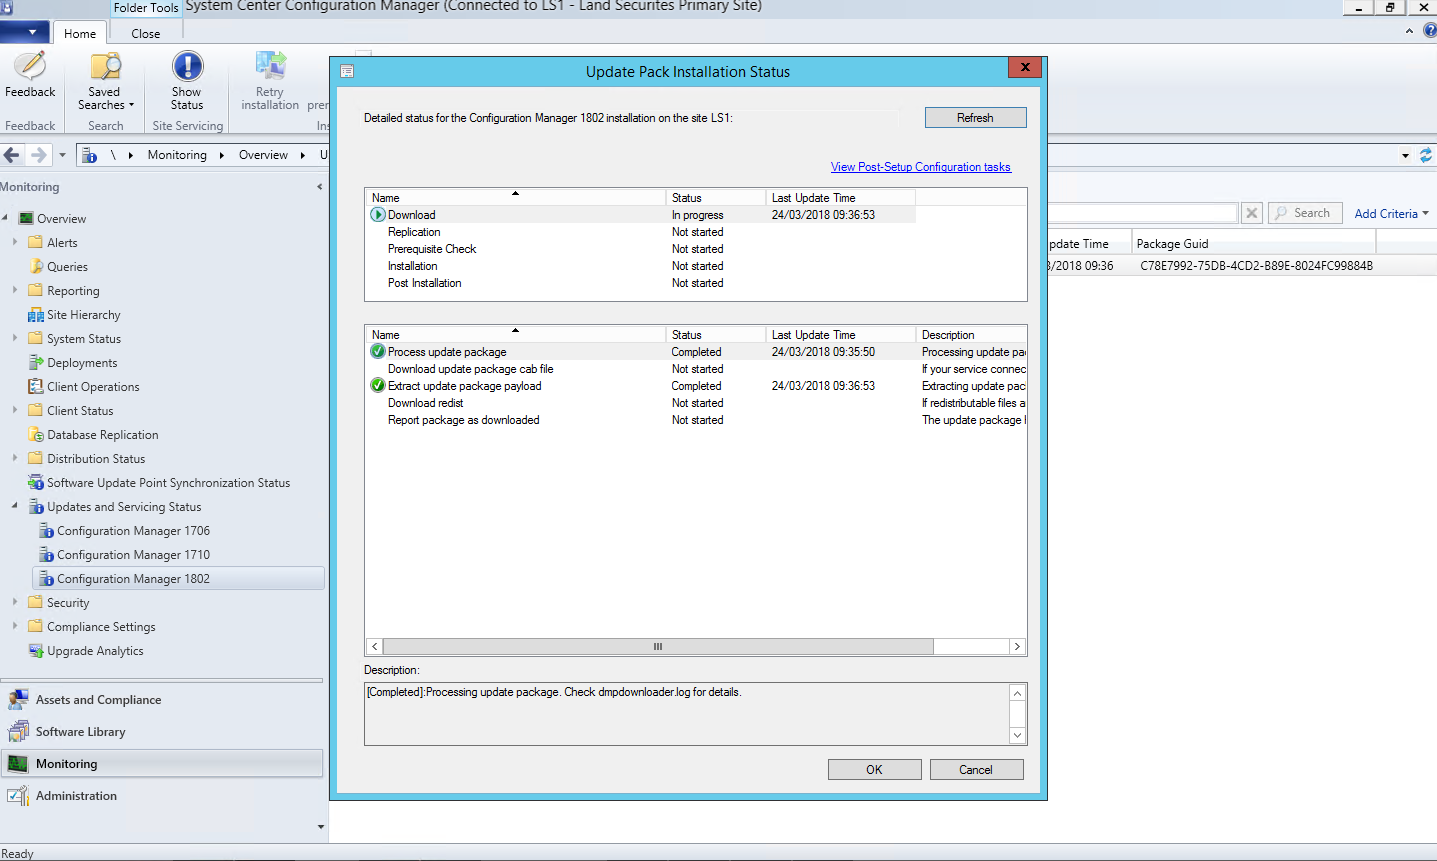
Task: Click the refresh icon beside address bar
Action: click(x=1426, y=155)
